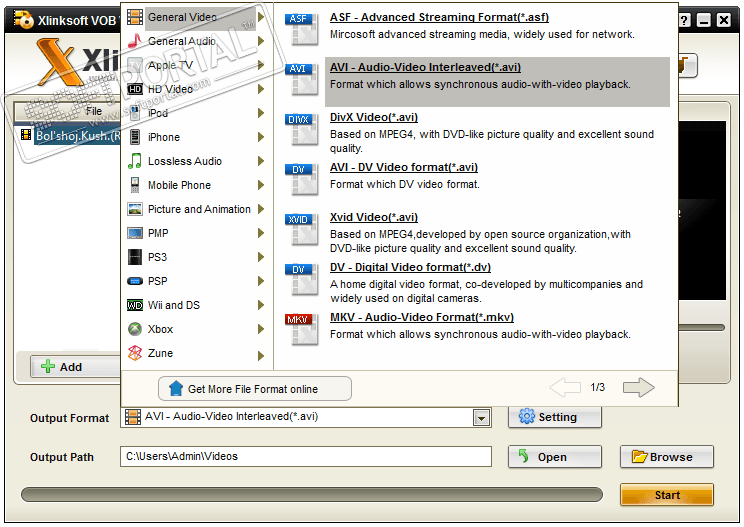Click the home icon on Get More File Format

tap(176, 388)
